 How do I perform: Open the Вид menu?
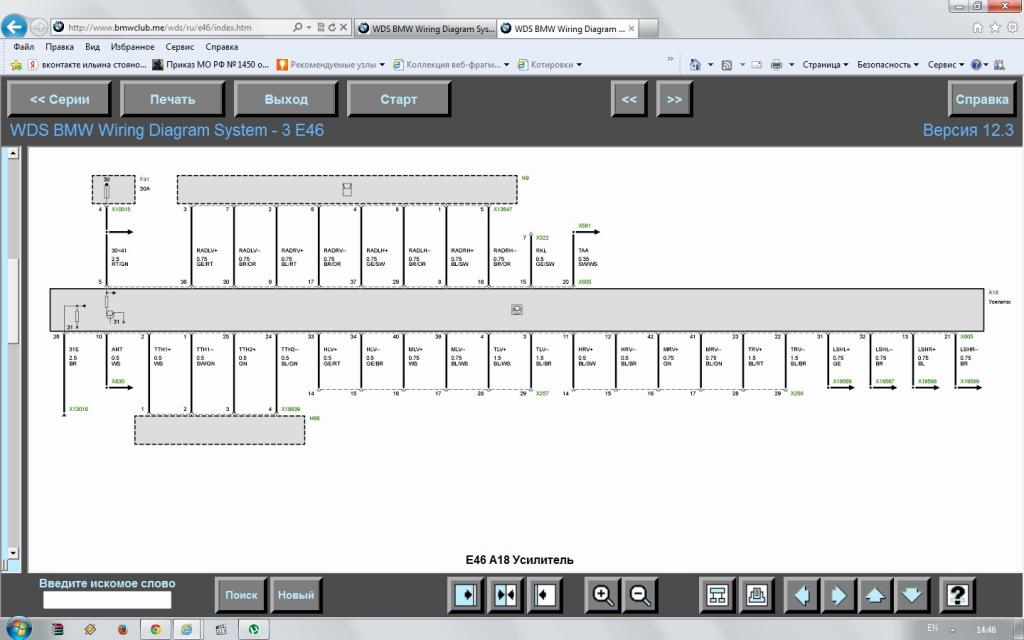tap(92, 47)
